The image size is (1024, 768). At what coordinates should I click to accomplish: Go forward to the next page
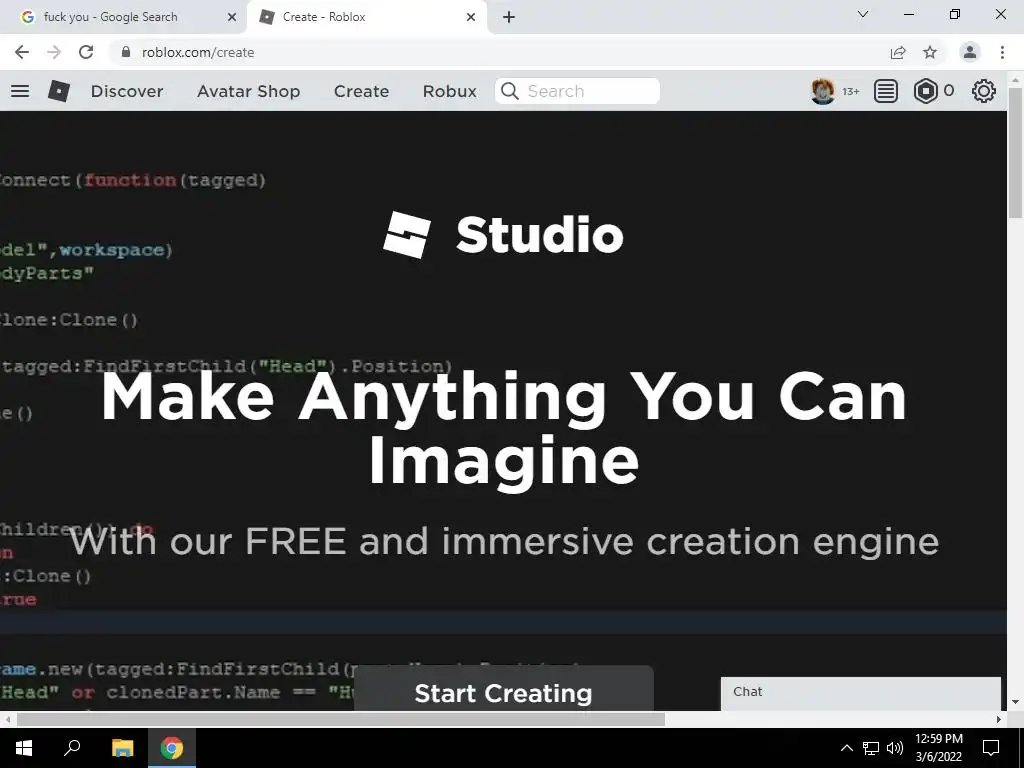54,52
